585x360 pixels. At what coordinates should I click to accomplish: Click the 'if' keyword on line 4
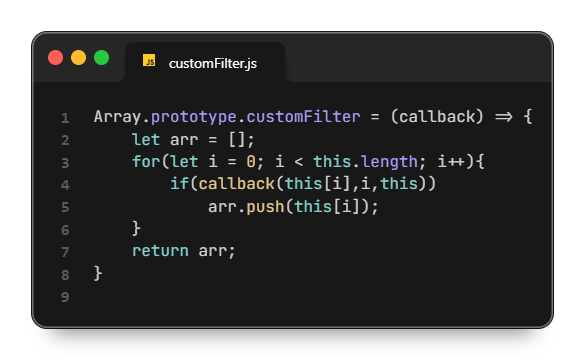pos(179,184)
